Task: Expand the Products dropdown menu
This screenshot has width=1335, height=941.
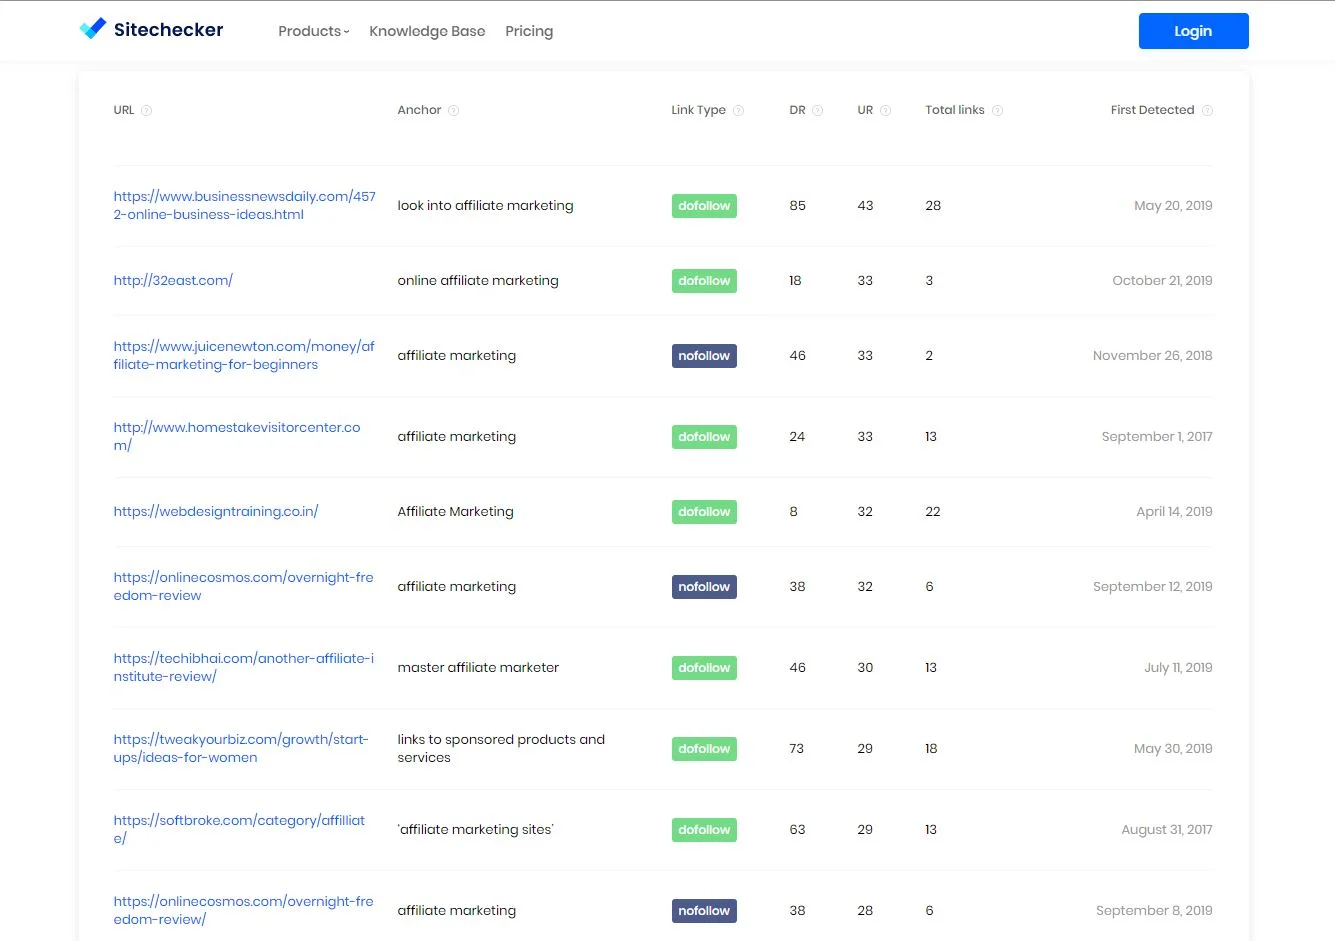Action: pyautogui.click(x=314, y=31)
